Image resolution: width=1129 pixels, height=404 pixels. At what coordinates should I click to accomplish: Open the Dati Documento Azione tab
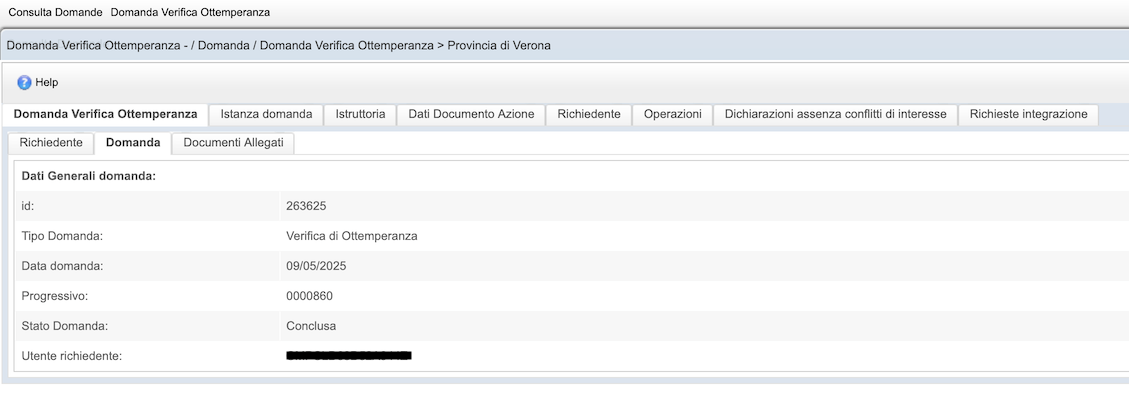click(471, 114)
